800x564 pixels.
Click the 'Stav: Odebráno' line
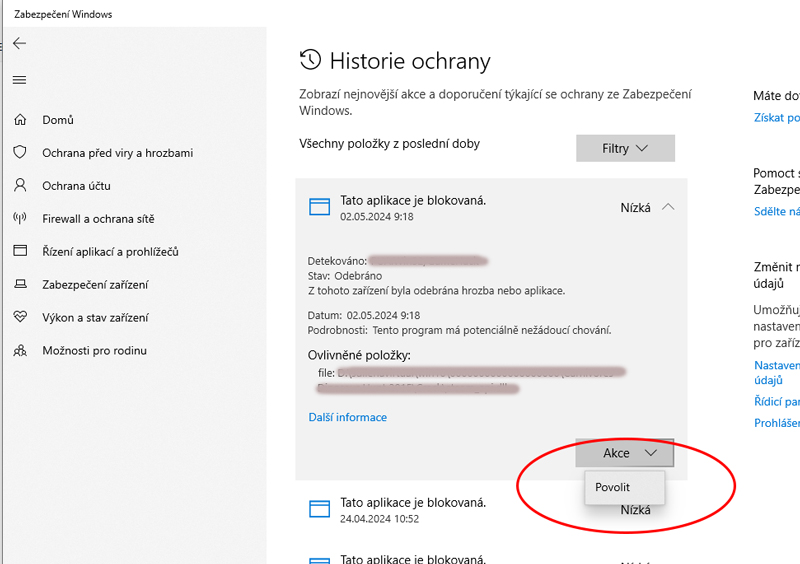click(x=344, y=276)
